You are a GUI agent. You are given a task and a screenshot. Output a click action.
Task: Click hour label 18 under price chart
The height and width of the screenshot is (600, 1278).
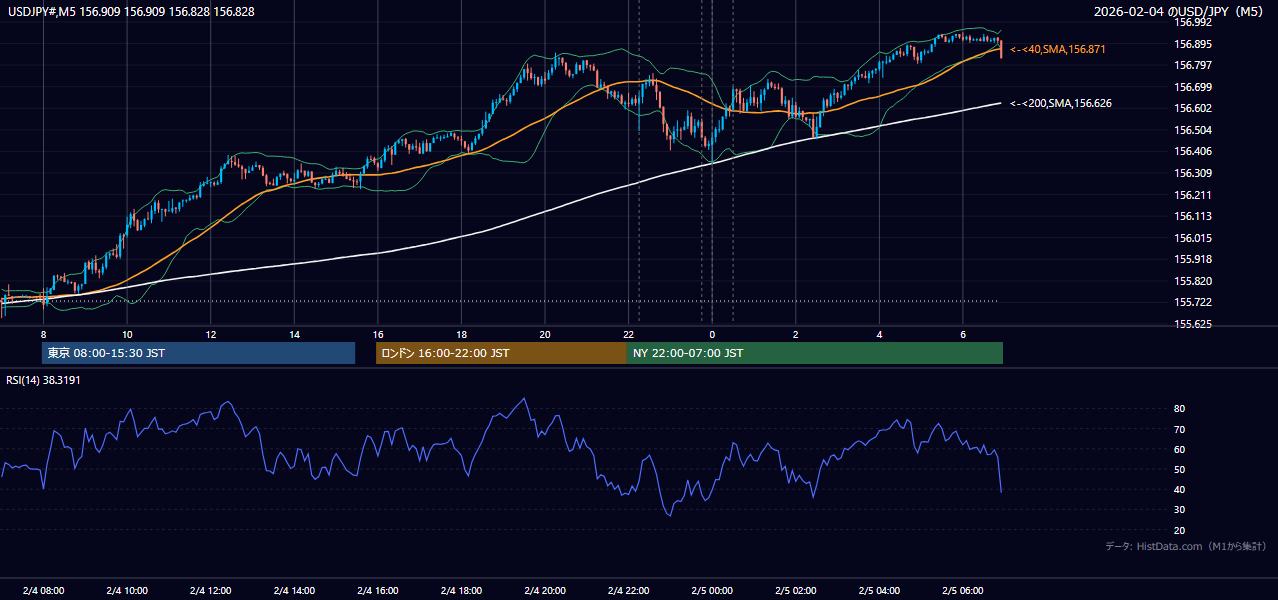pos(461,334)
